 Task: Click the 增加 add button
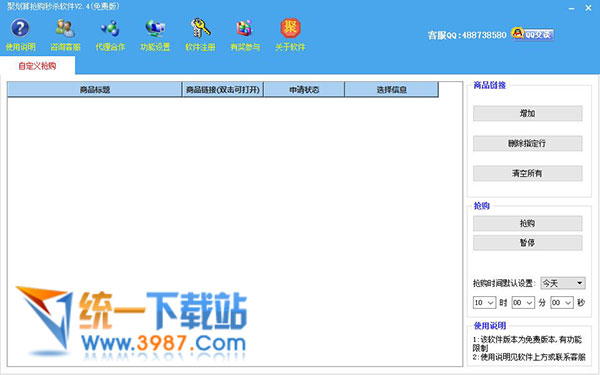(x=527, y=113)
